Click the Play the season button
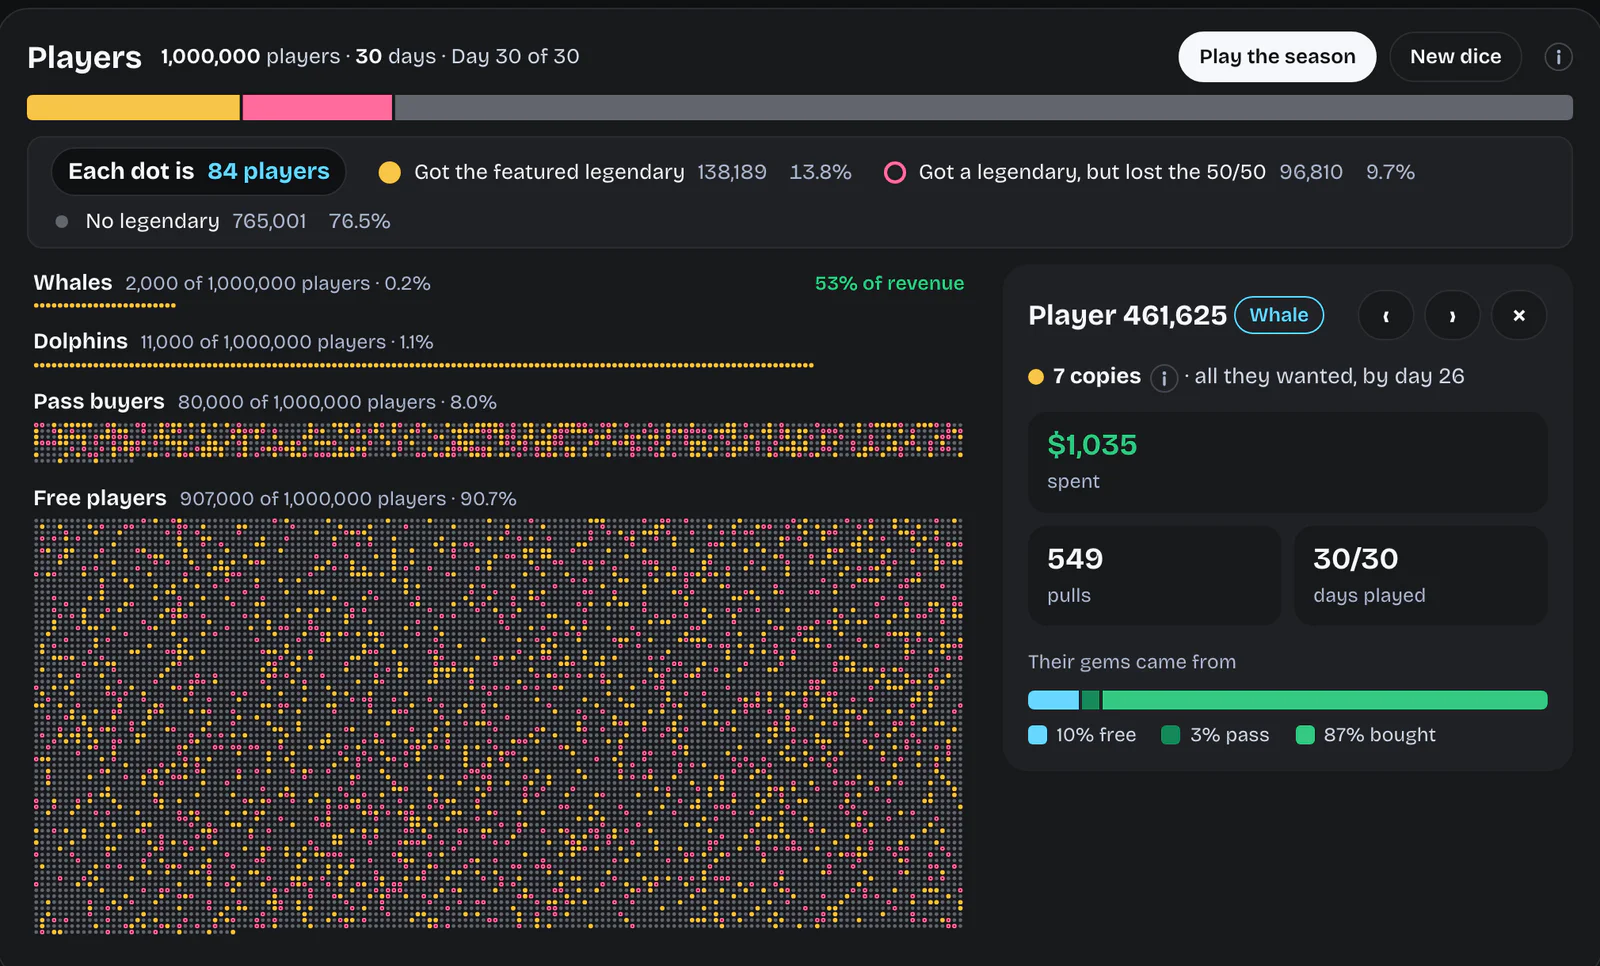The image size is (1600, 966). point(1277,57)
